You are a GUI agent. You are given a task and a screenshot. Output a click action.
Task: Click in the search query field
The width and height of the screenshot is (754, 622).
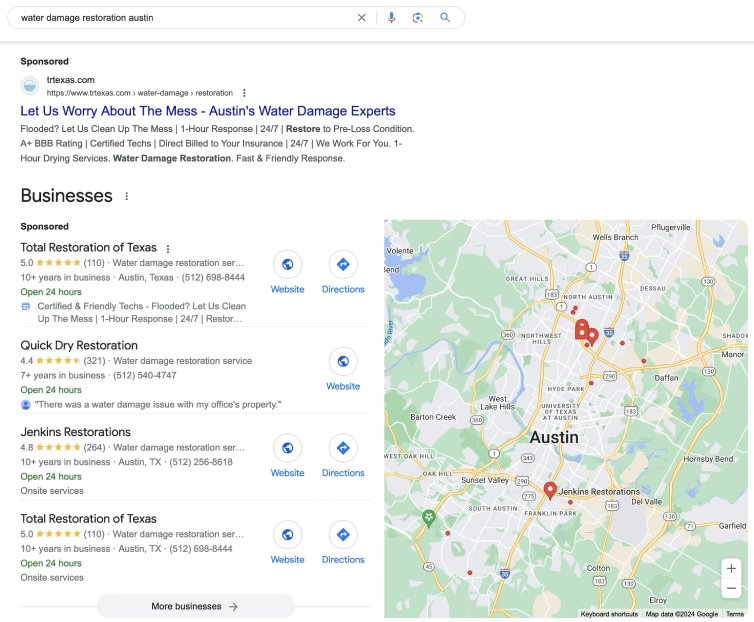click(180, 17)
